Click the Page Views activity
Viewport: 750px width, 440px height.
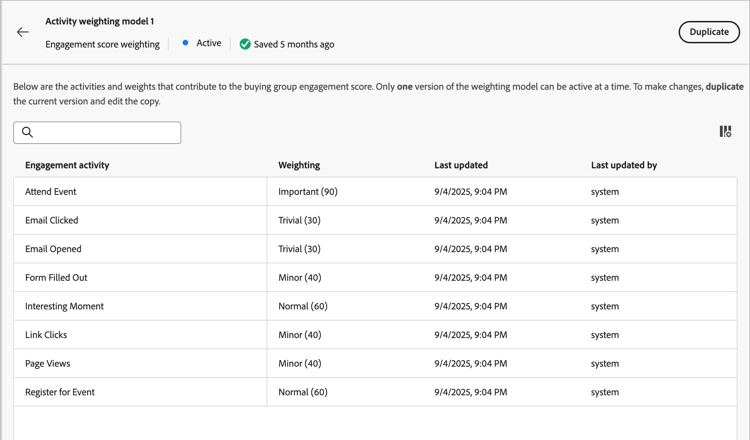click(x=48, y=364)
